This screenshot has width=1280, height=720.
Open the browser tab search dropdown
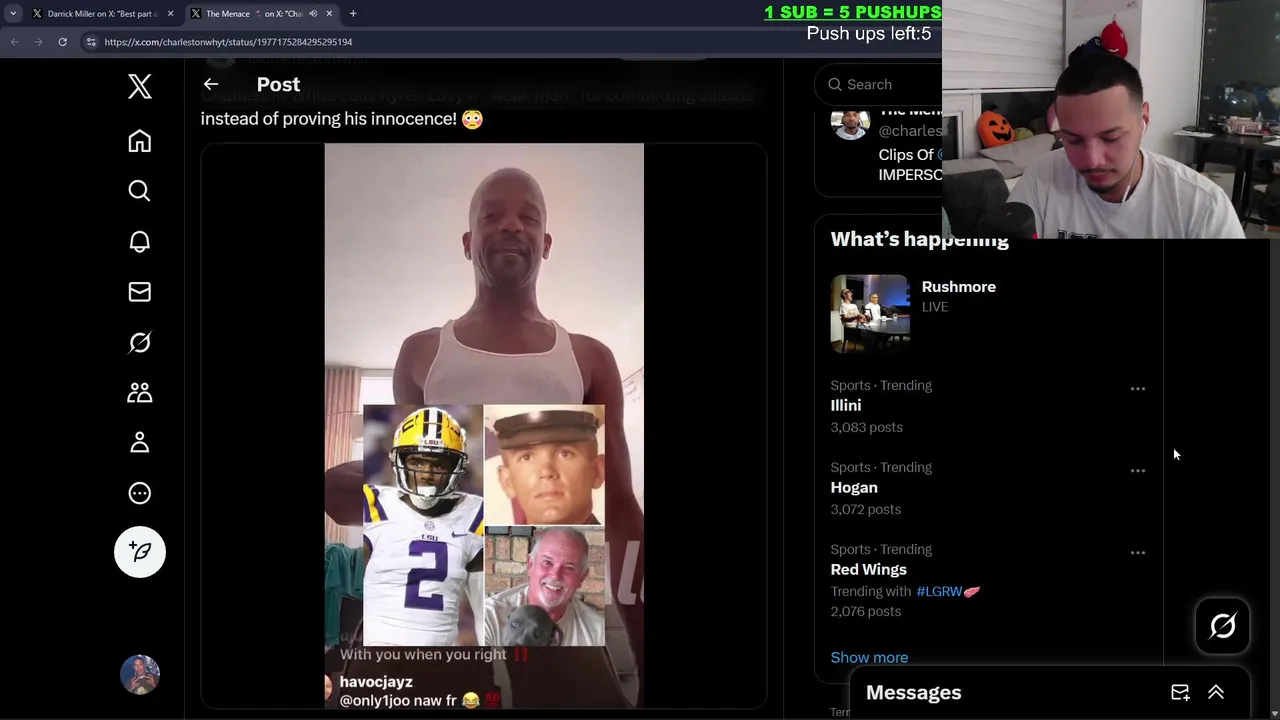13,13
